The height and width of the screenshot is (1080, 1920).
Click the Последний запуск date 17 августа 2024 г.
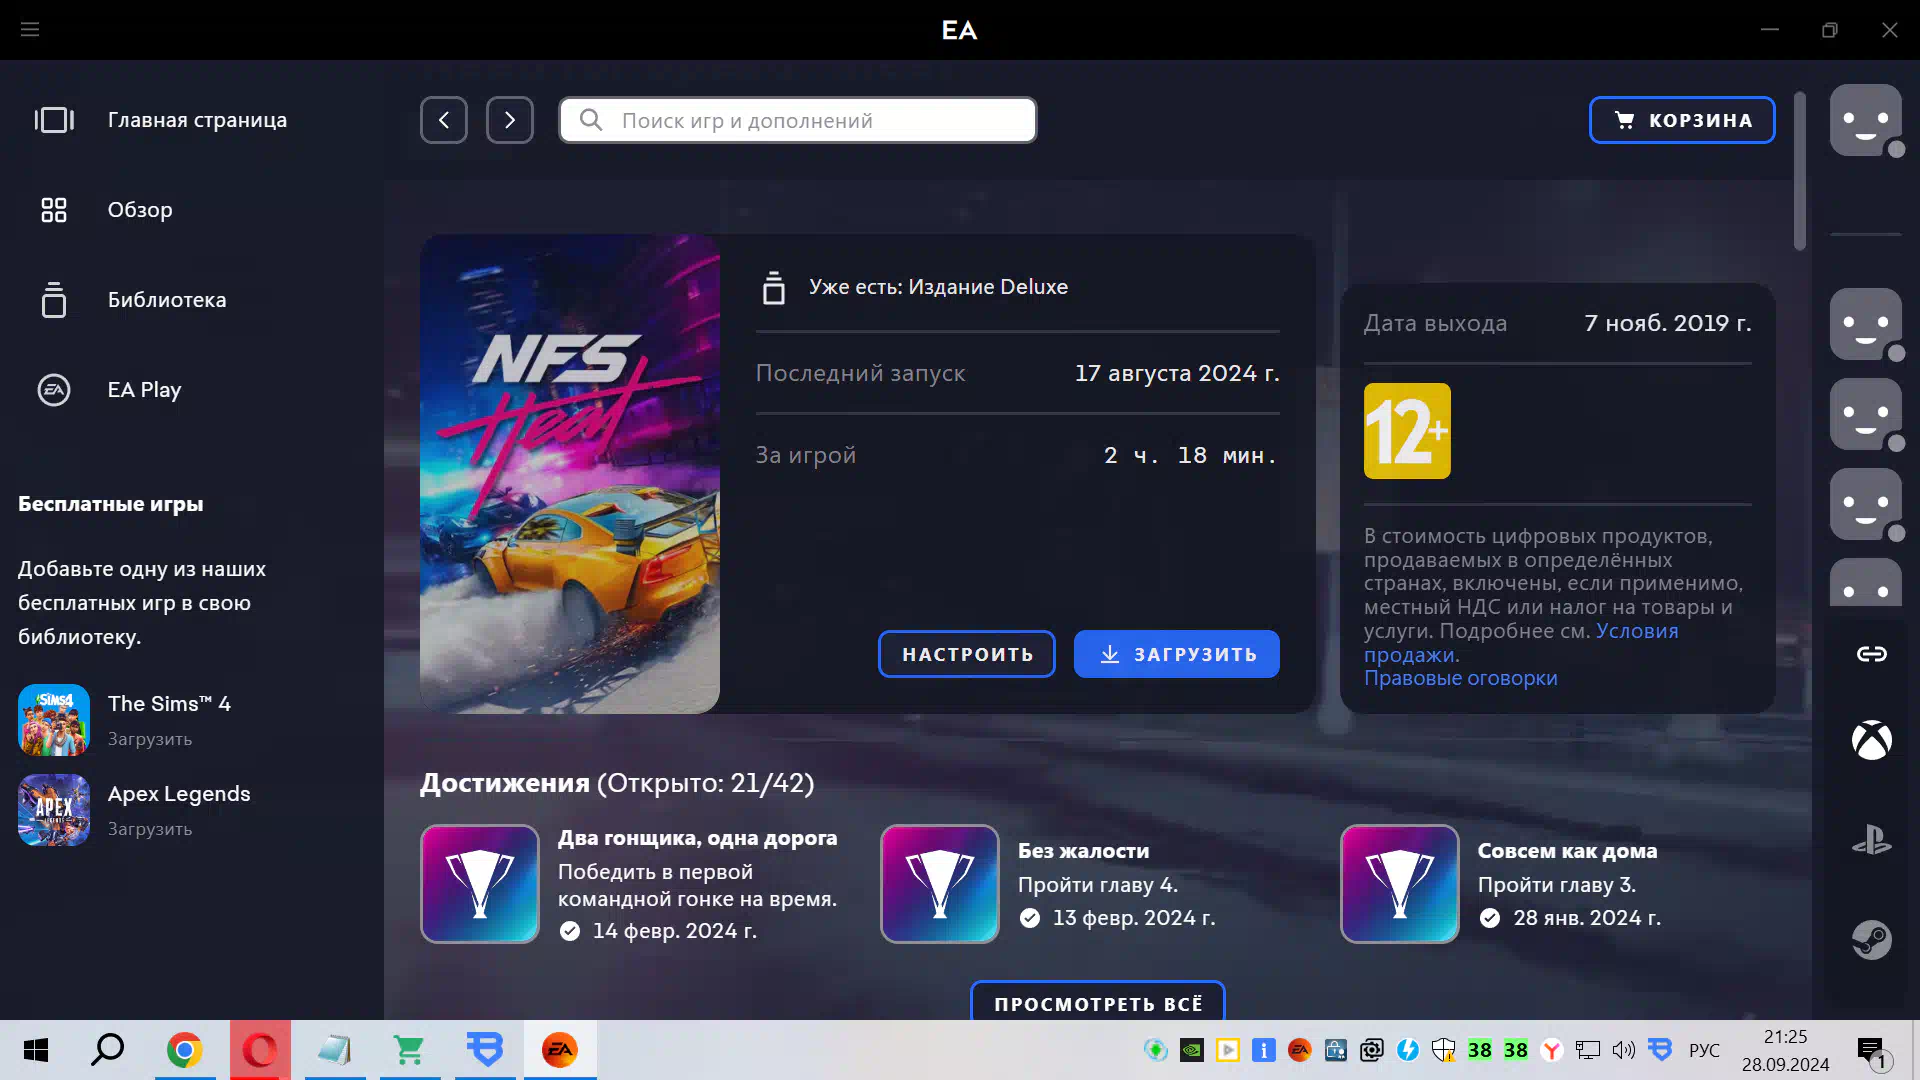click(1177, 373)
